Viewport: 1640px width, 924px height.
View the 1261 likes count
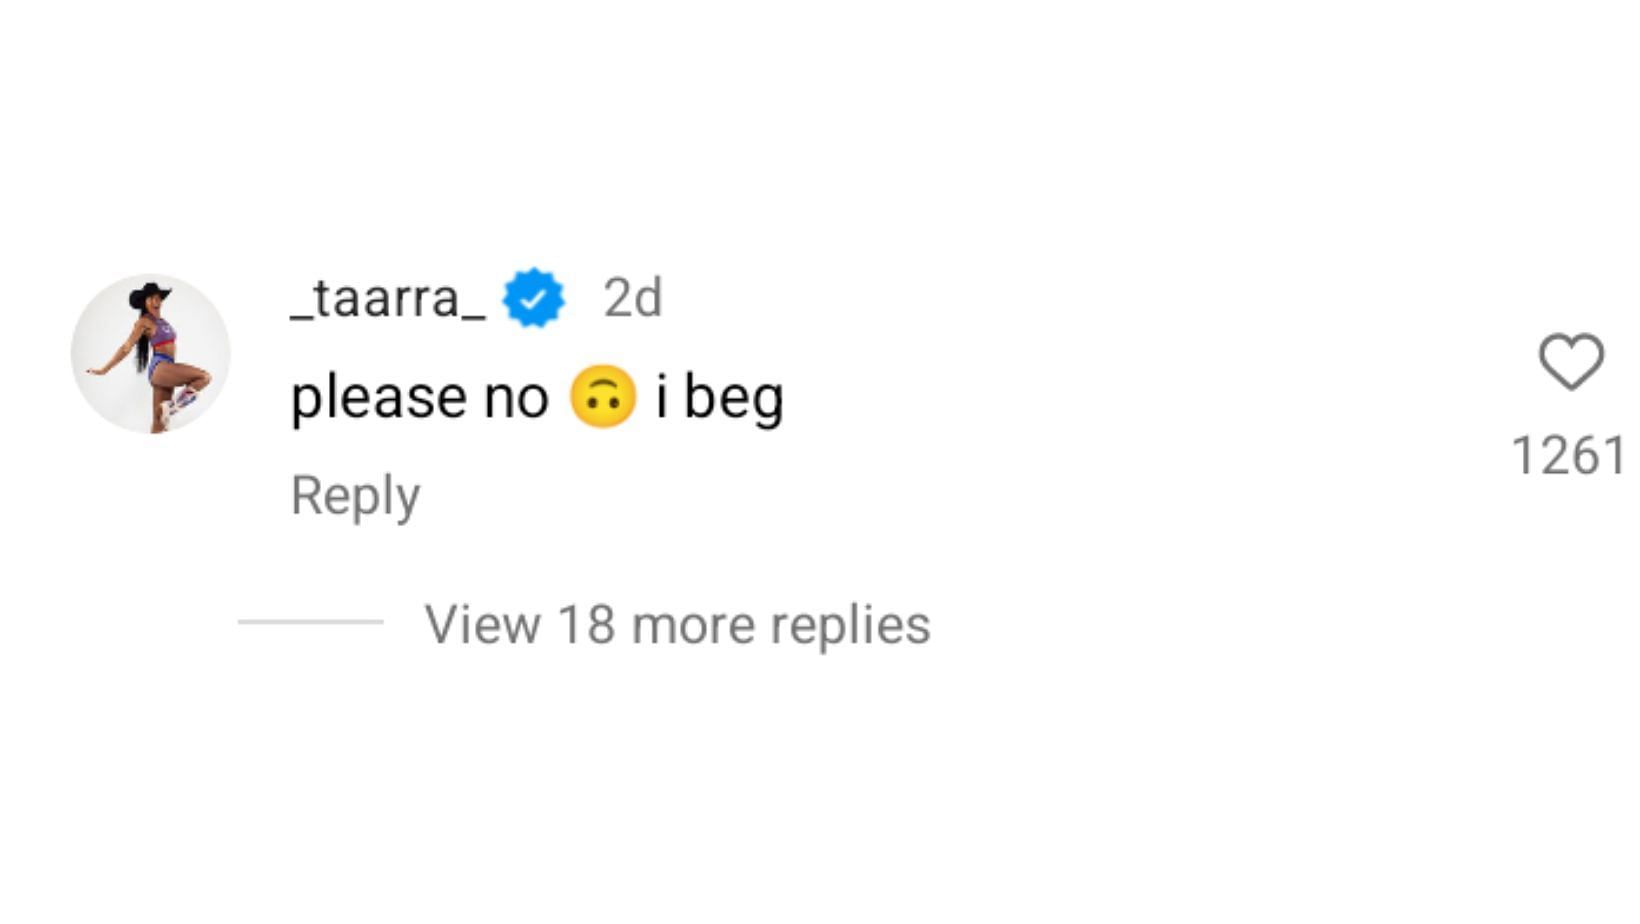[1568, 456]
